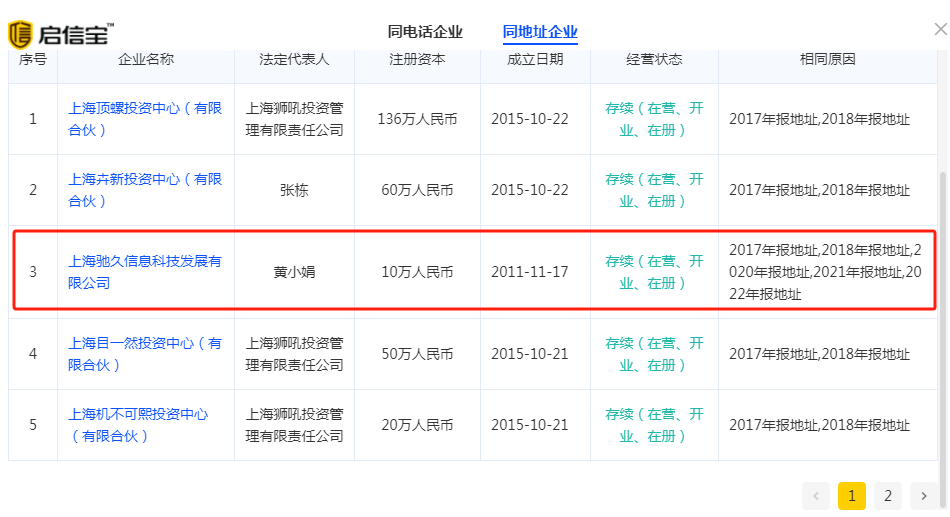Jump to page 2 in pagination
This screenshot has height=517, width=950.
[x=888, y=496]
